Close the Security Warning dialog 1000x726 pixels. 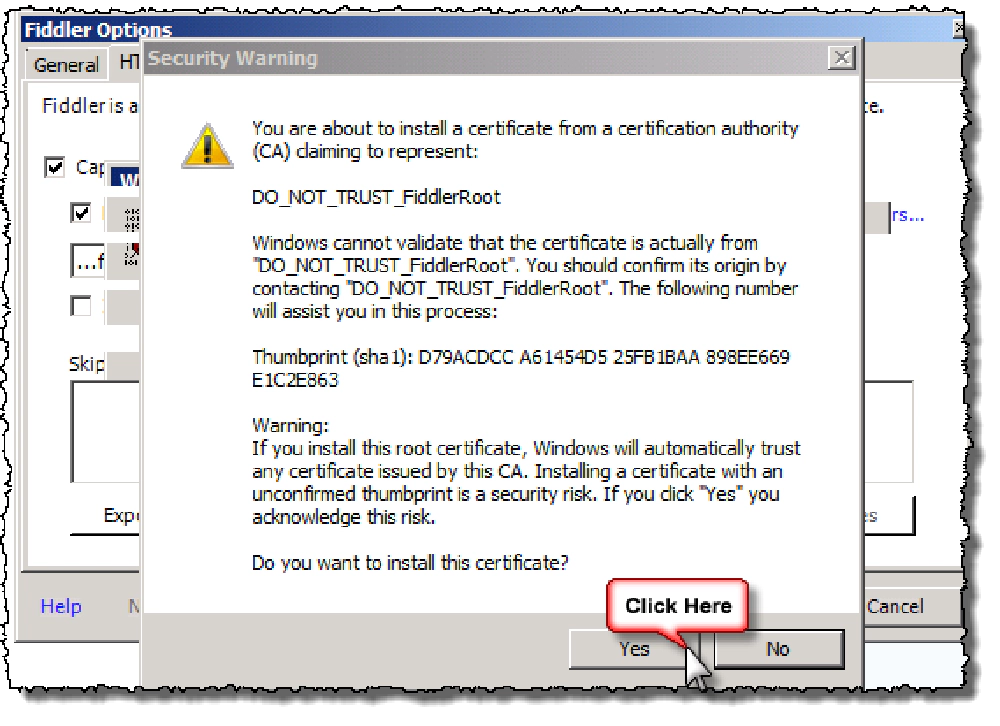[841, 58]
